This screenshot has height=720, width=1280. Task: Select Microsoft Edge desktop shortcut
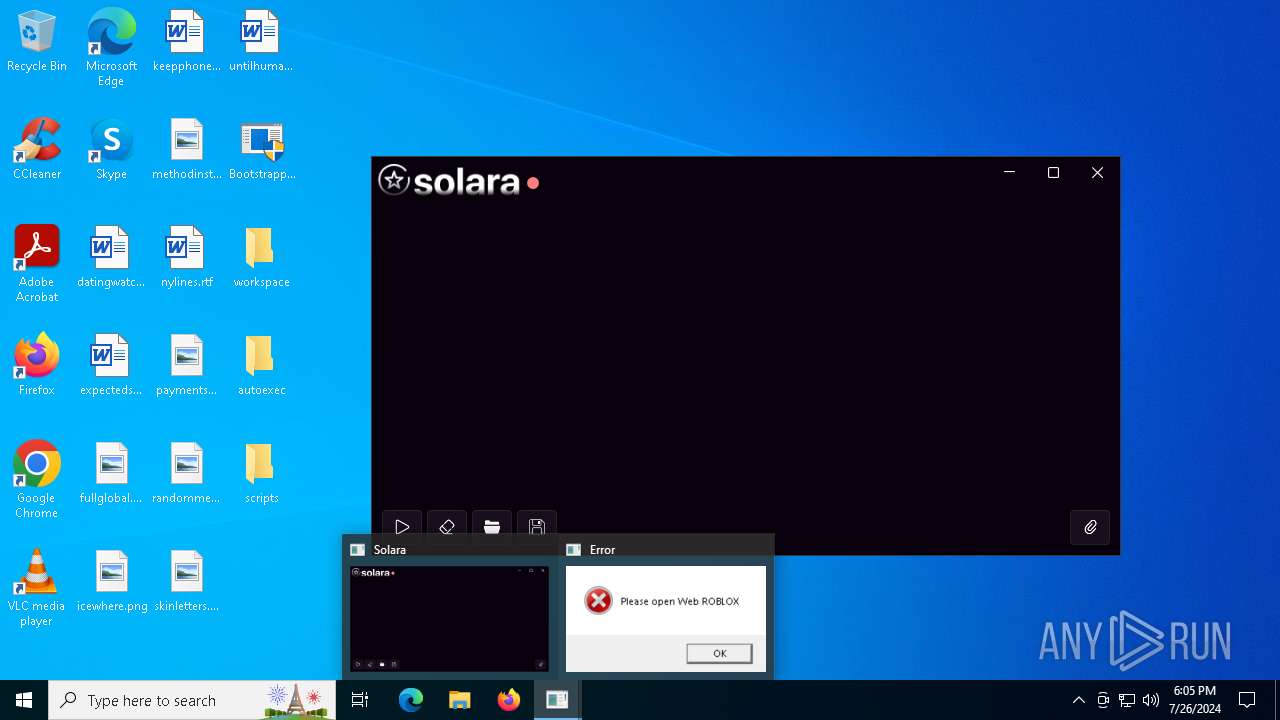click(x=111, y=48)
